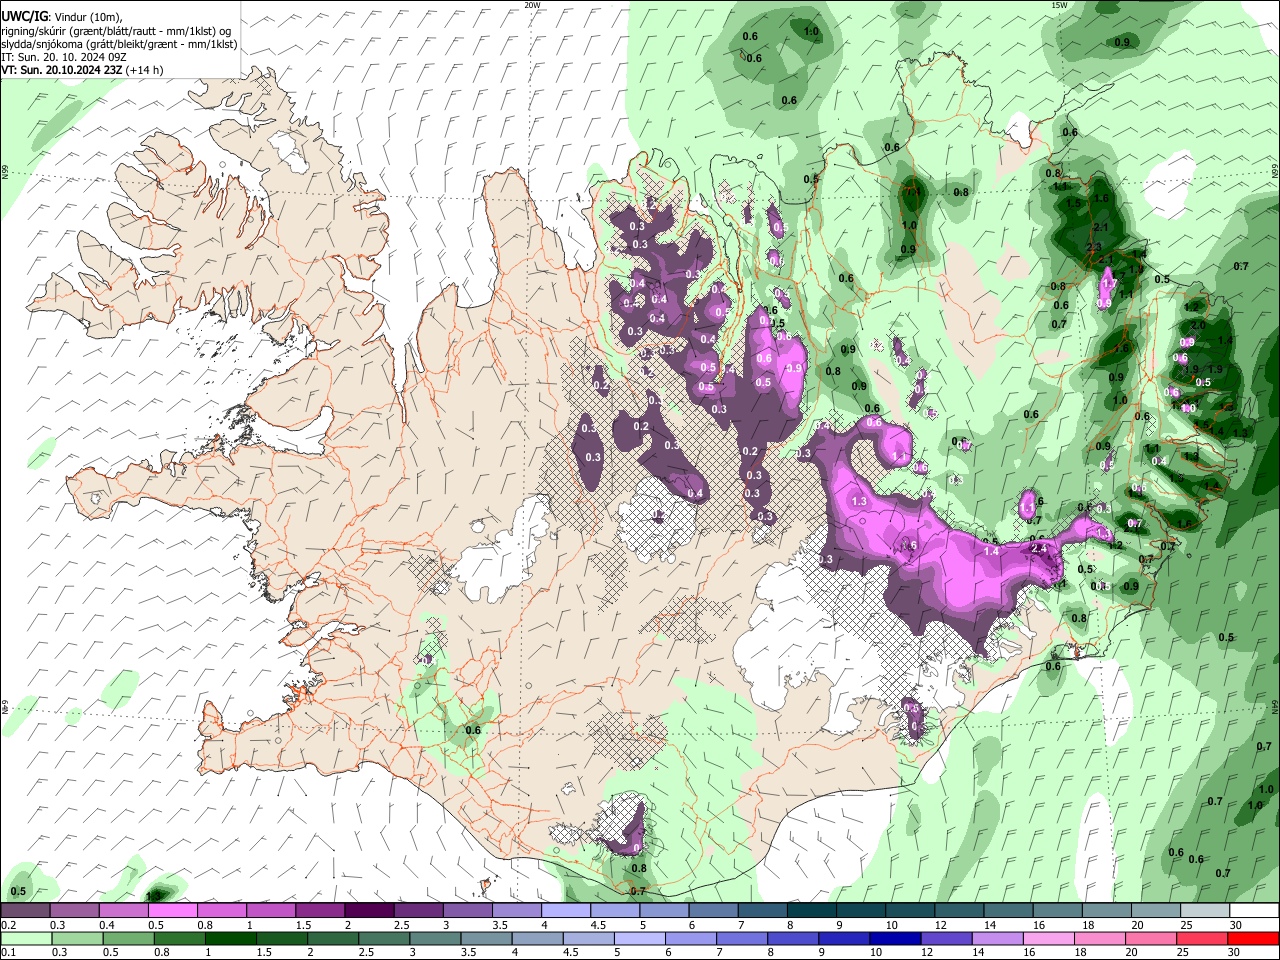Pick the darkest green 1 rain-scale swatch
The image size is (1280, 960).
[x=230, y=939]
